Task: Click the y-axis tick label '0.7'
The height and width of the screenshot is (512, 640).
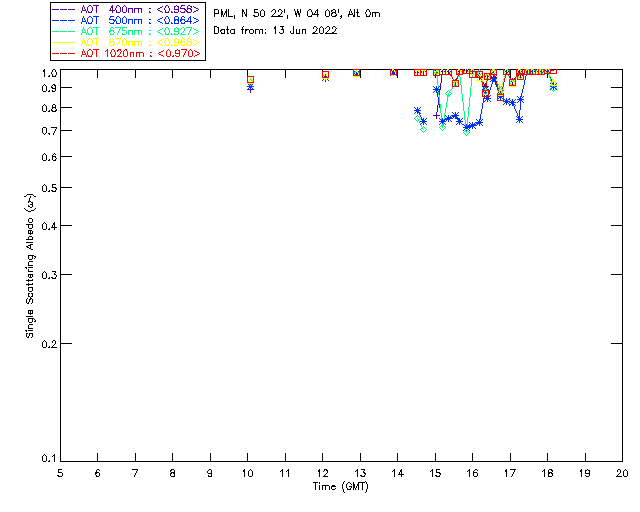Action: coord(49,131)
